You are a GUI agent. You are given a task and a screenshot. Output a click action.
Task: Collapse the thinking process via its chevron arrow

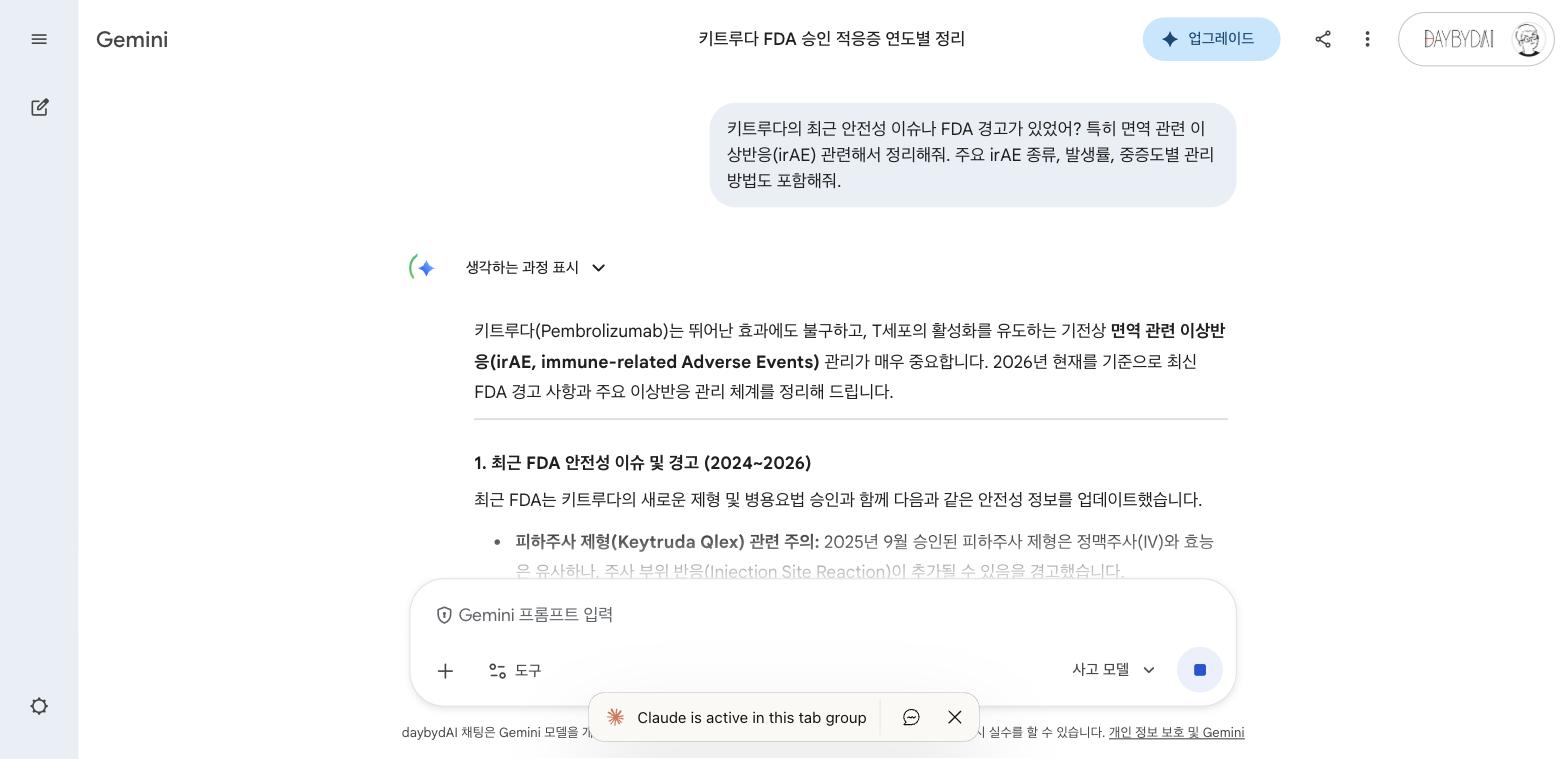[598, 268]
